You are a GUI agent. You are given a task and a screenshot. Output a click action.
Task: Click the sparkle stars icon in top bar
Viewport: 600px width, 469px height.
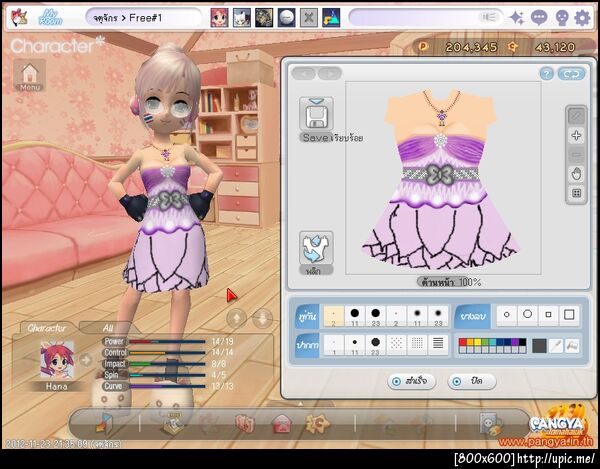point(517,18)
